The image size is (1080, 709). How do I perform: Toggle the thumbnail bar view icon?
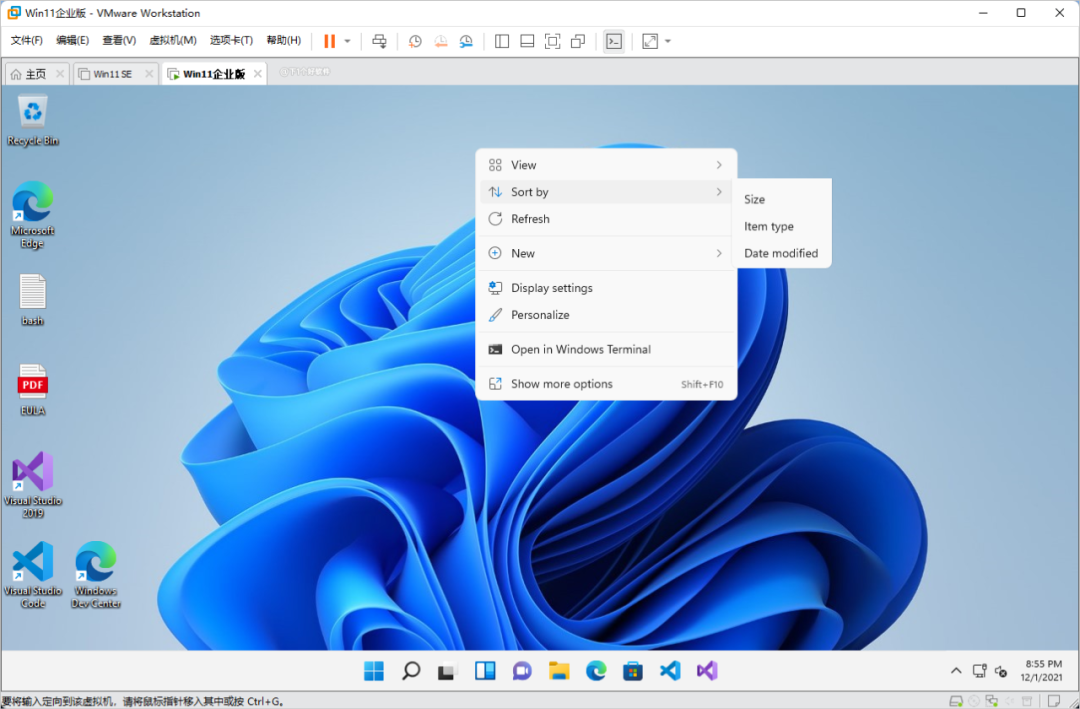pos(527,41)
